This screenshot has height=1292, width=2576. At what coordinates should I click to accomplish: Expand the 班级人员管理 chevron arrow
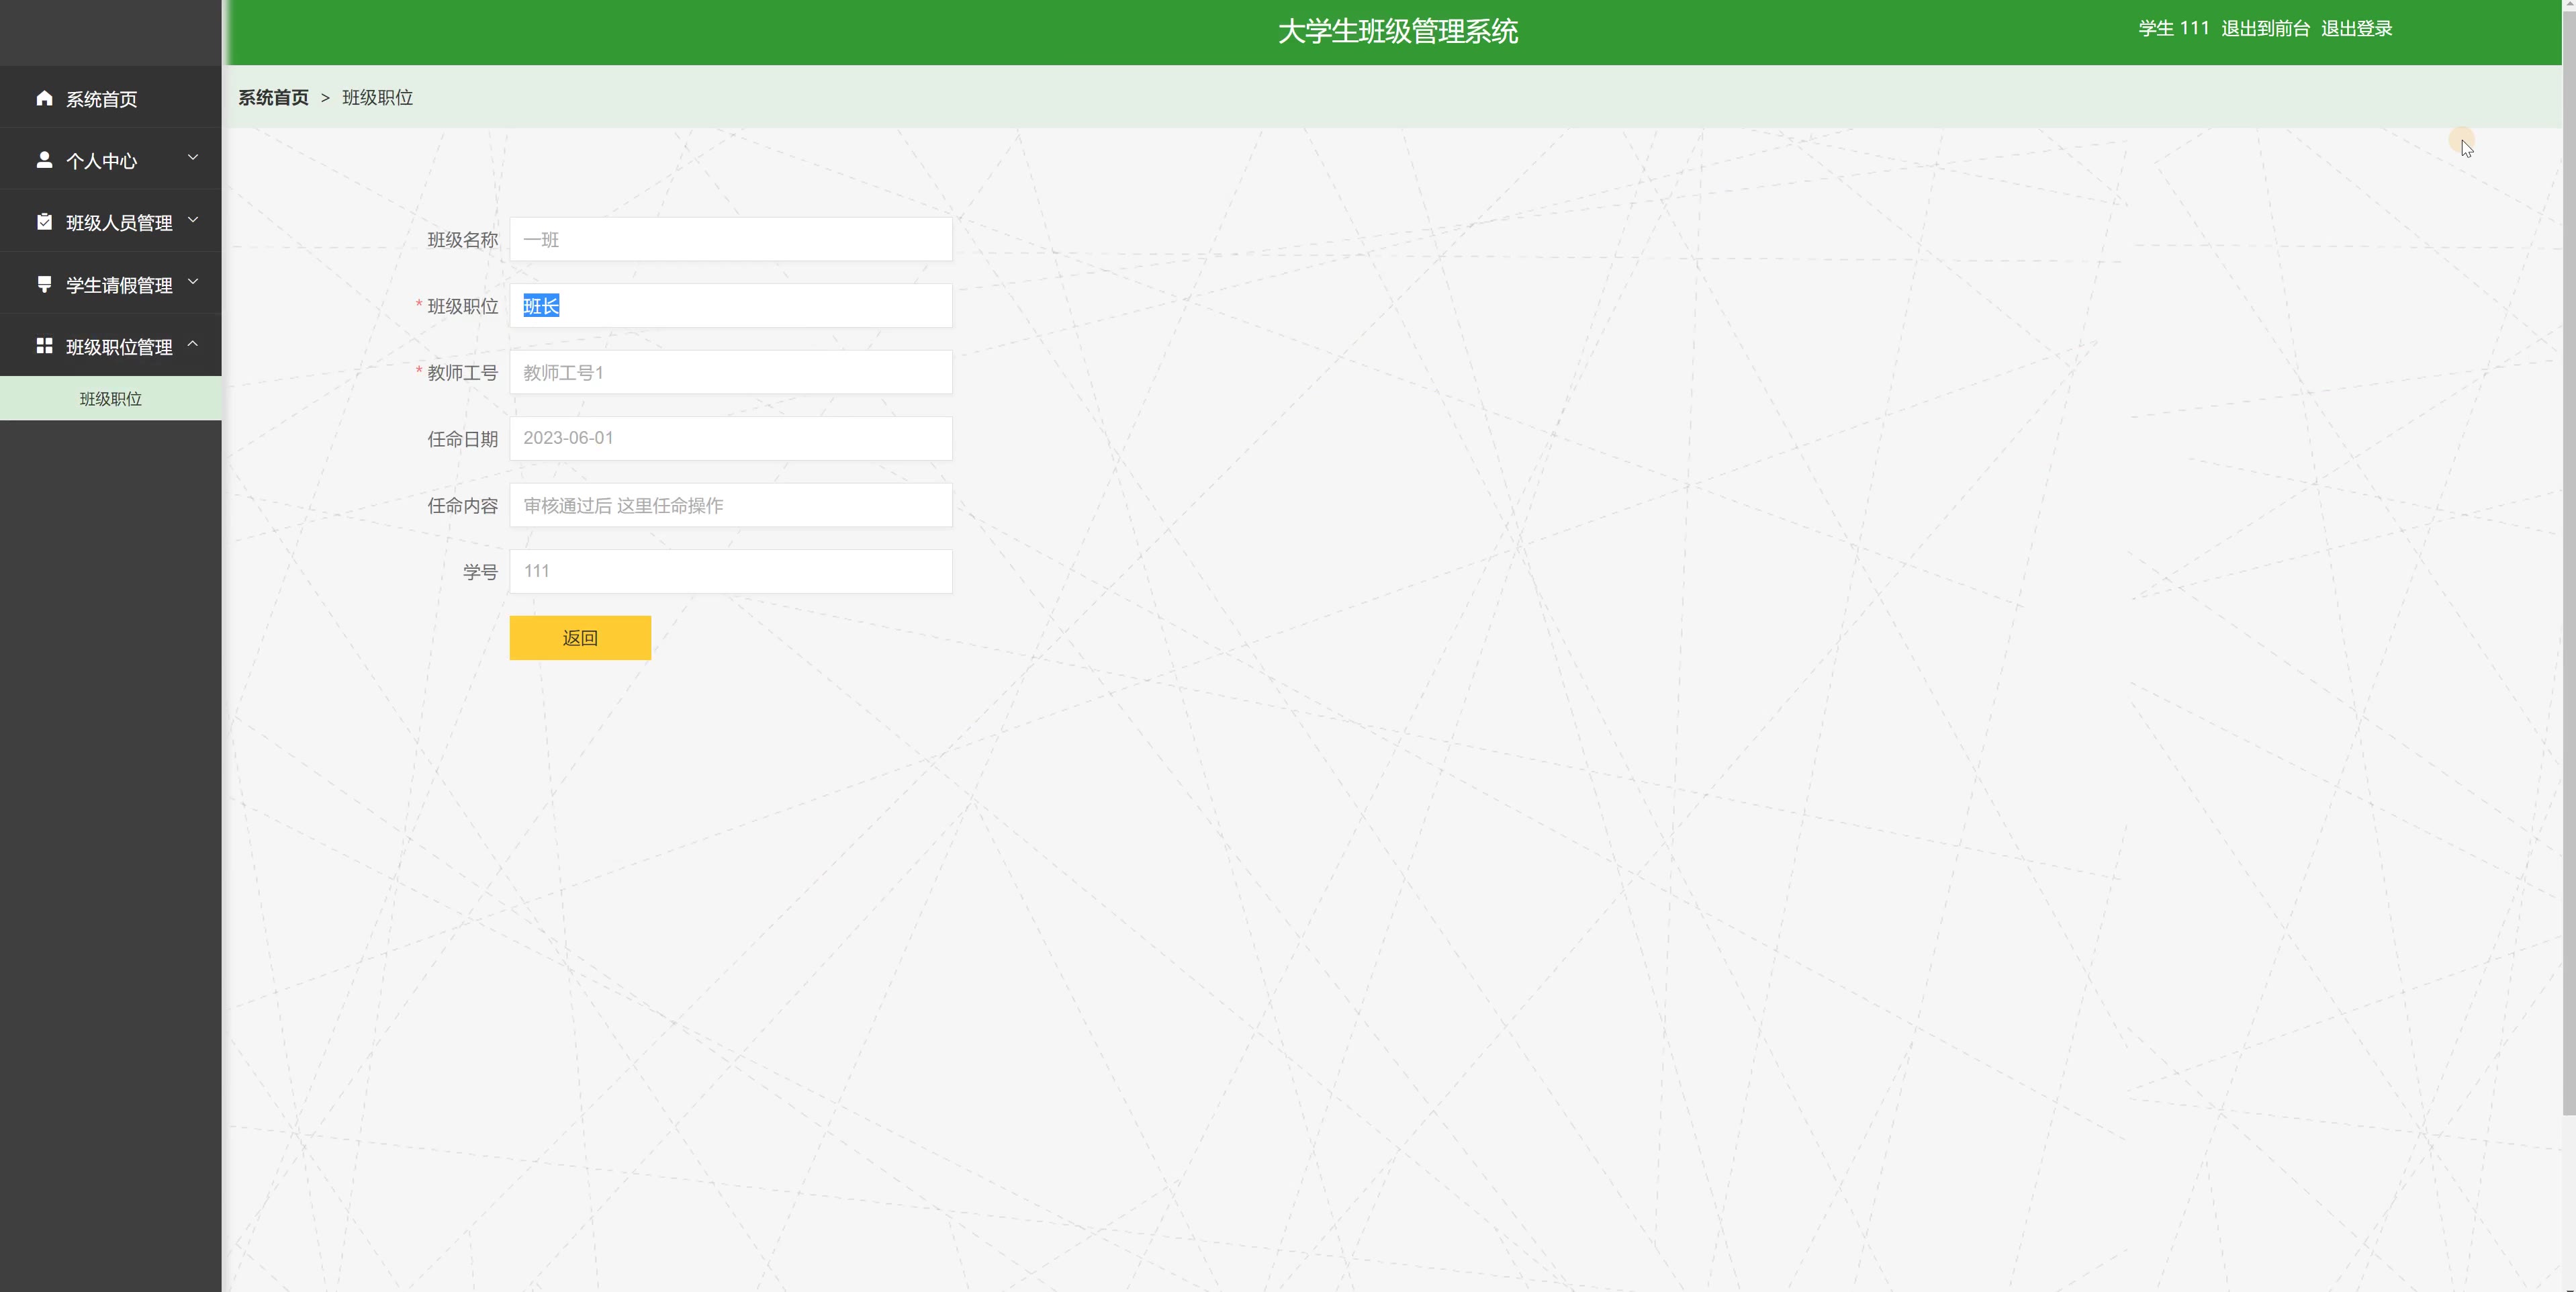[193, 220]
